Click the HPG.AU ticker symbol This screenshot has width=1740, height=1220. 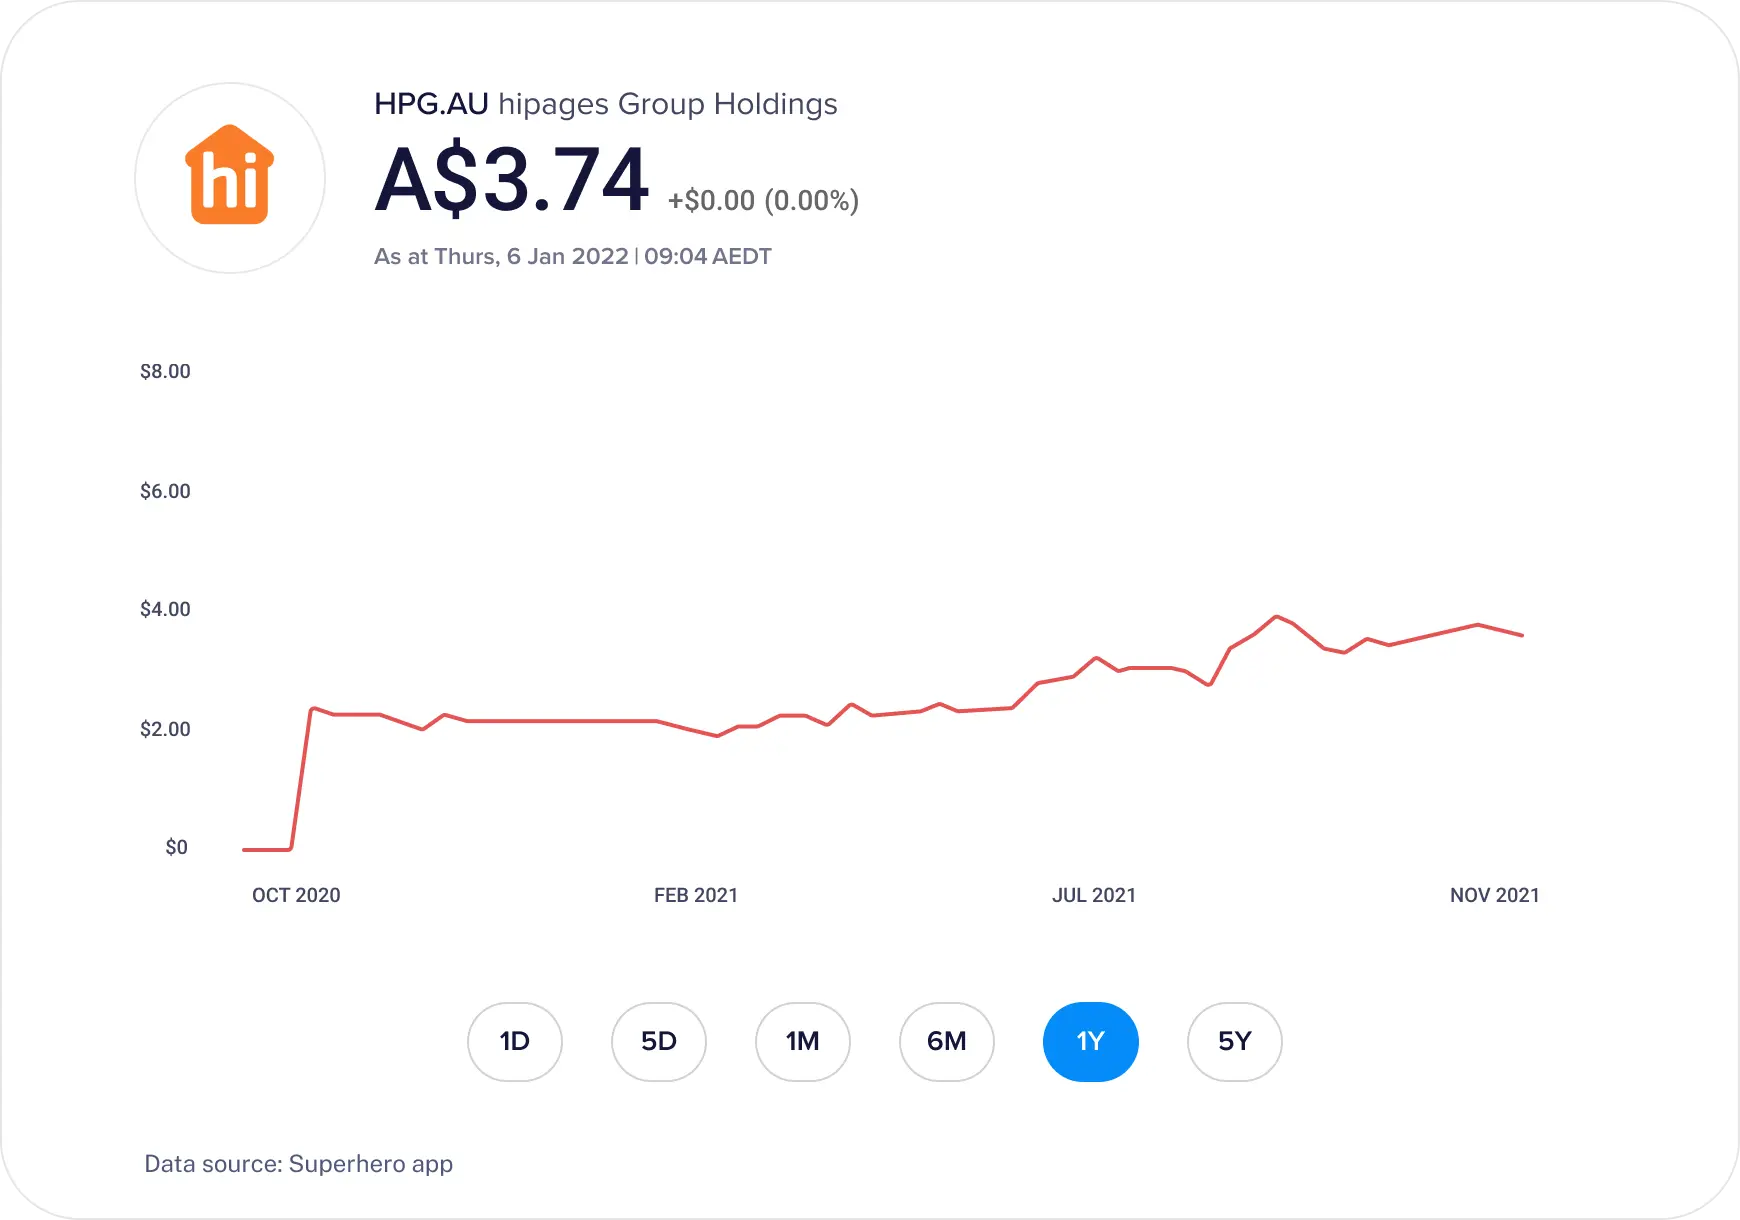pos(431,104)
